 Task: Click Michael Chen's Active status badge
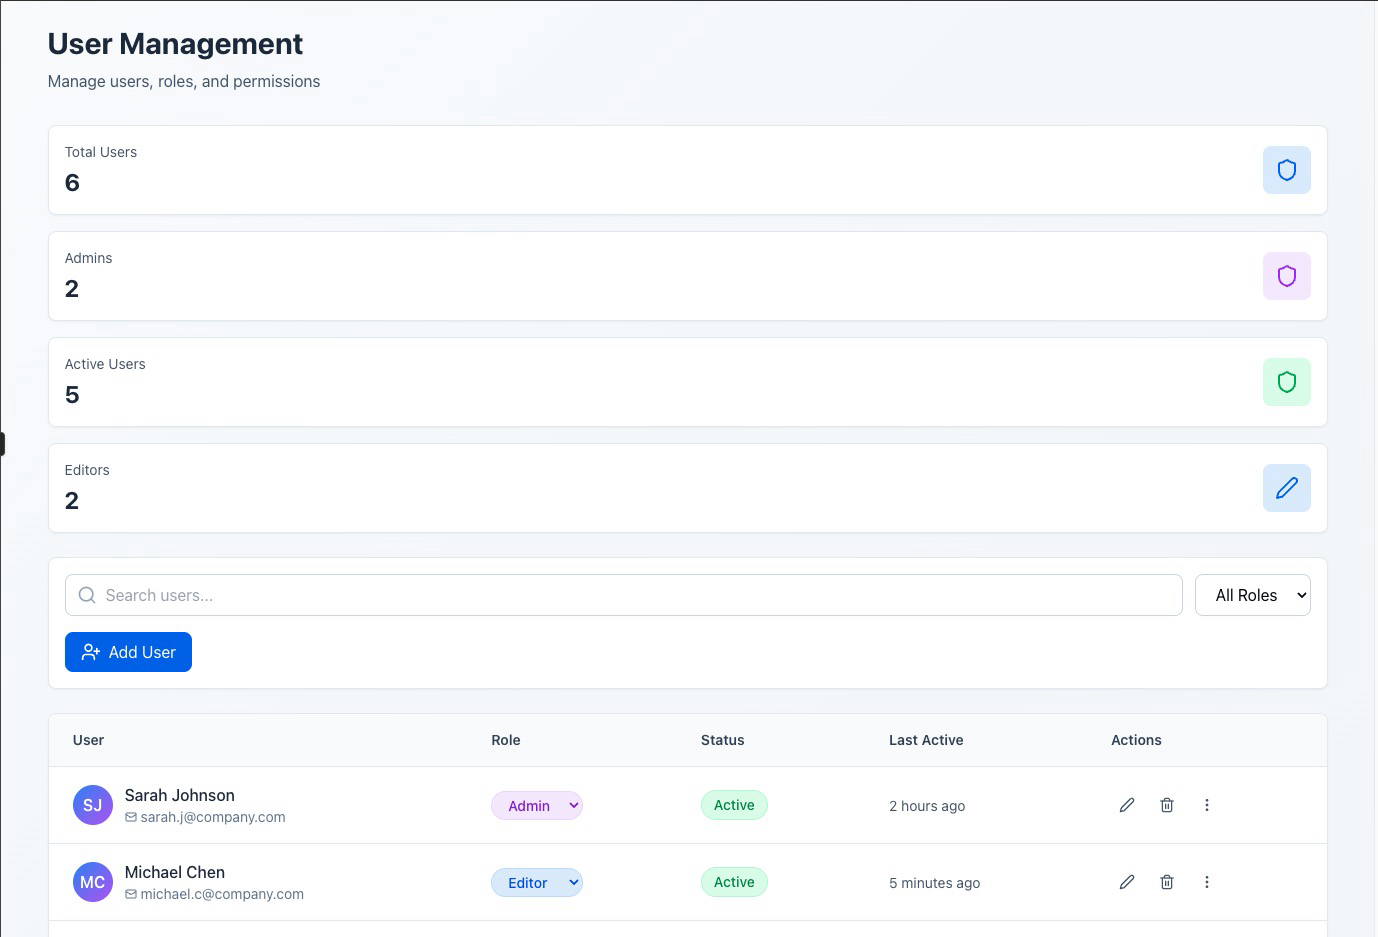(x=734, y=882)
